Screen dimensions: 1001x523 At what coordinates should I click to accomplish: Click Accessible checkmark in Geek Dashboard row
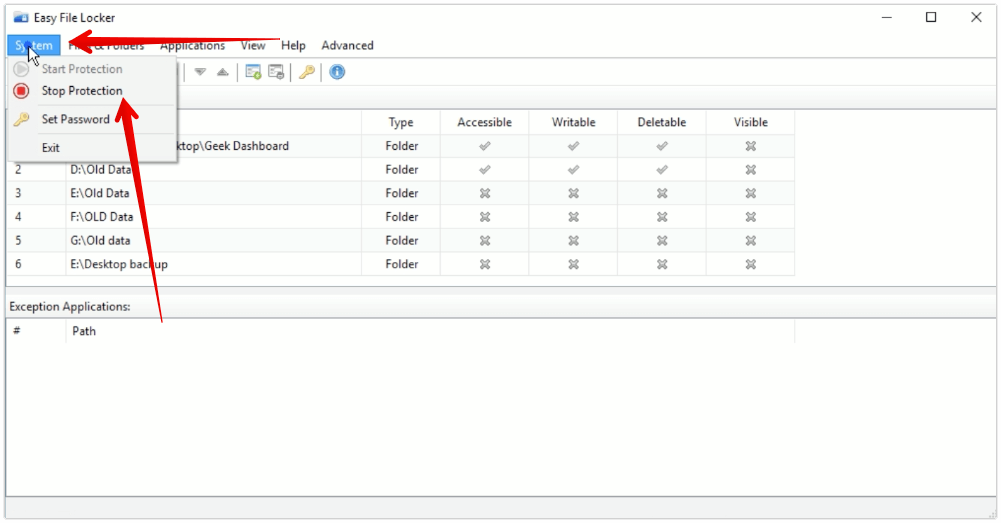point(485,146)
